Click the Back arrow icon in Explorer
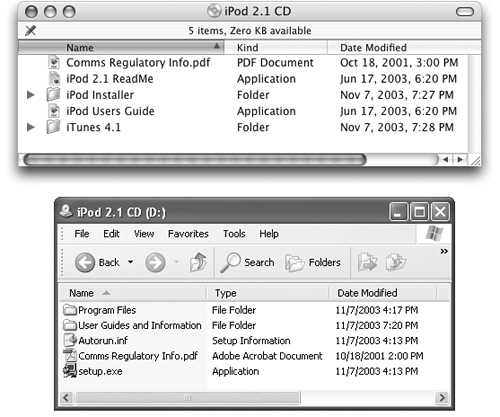Image resolution: width=500 pixels, height=417 pixels. (x=85, y=262)
